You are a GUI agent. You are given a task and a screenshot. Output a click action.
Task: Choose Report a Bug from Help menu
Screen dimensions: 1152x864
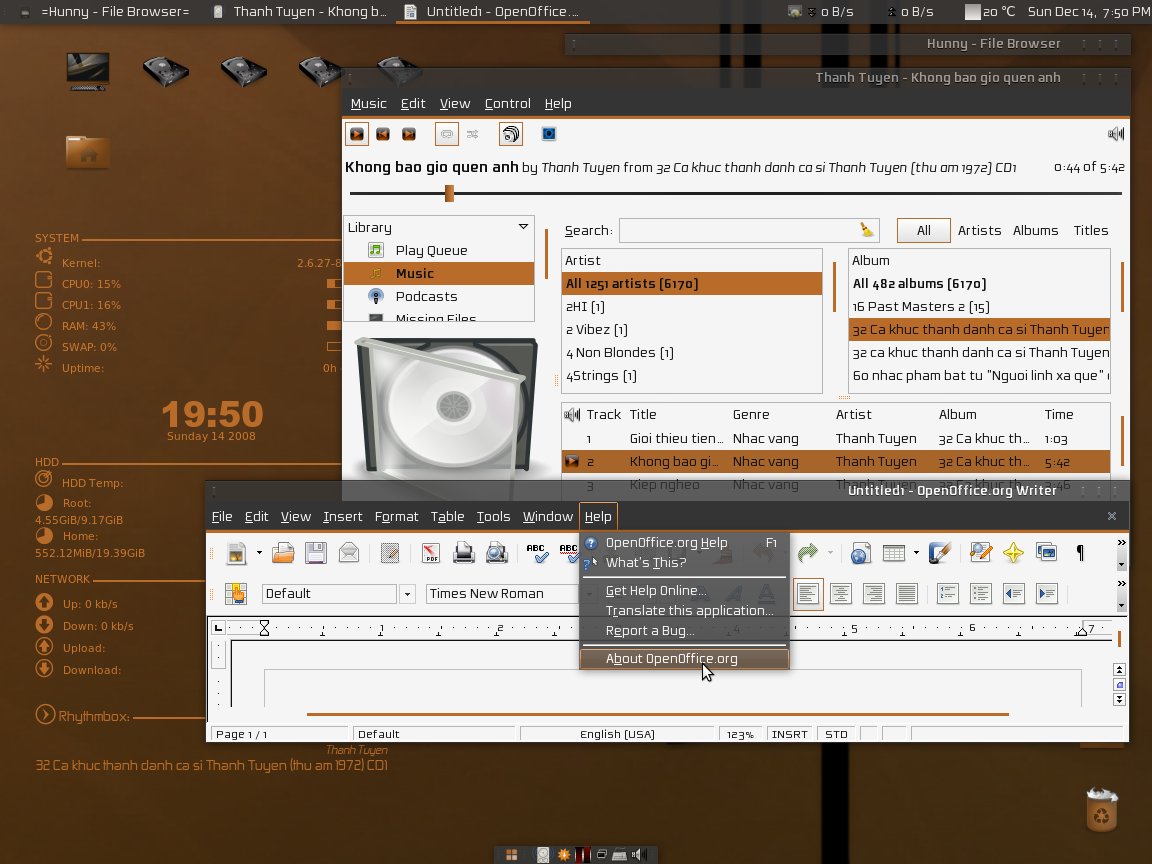(684, 630)
